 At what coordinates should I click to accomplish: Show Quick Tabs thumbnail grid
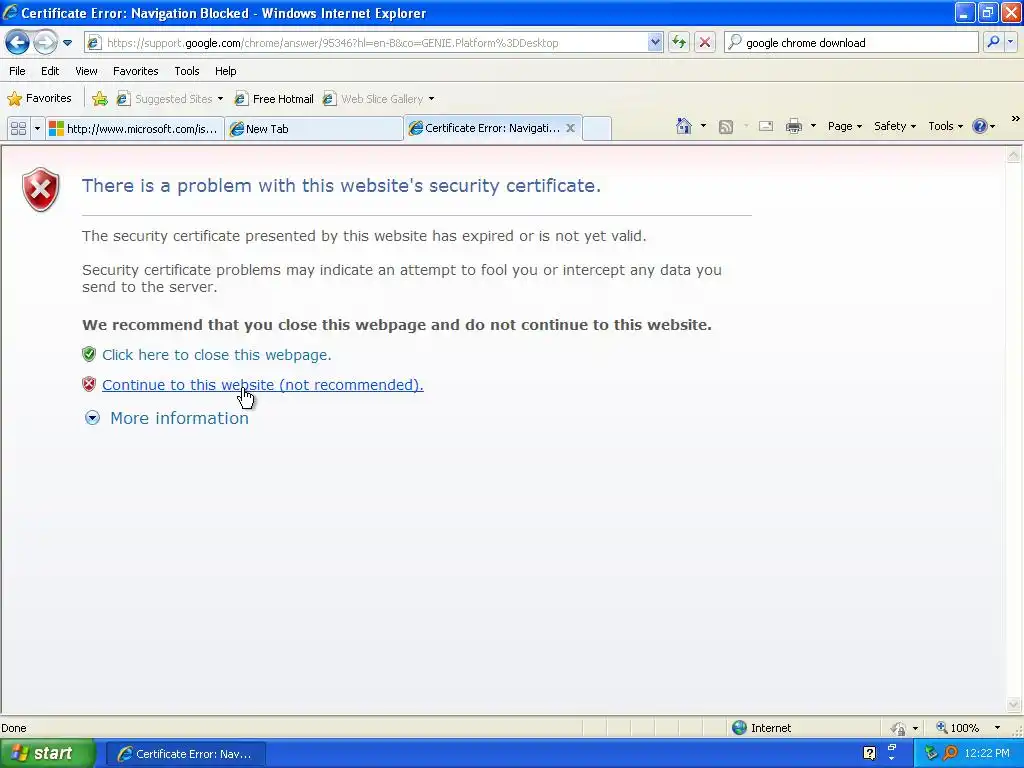click(x=18, y=129)
